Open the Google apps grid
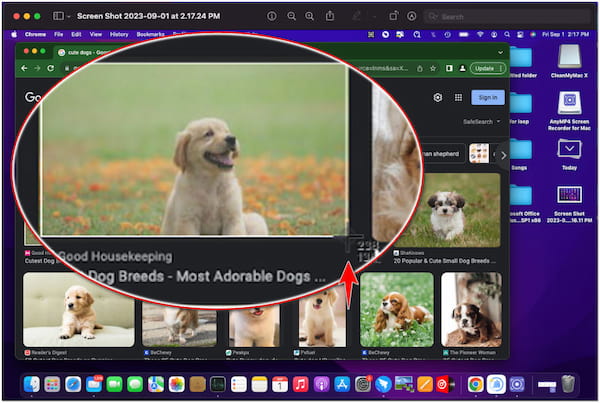Image resolution: width=600 pixels, height=403 pixels. 458,98
